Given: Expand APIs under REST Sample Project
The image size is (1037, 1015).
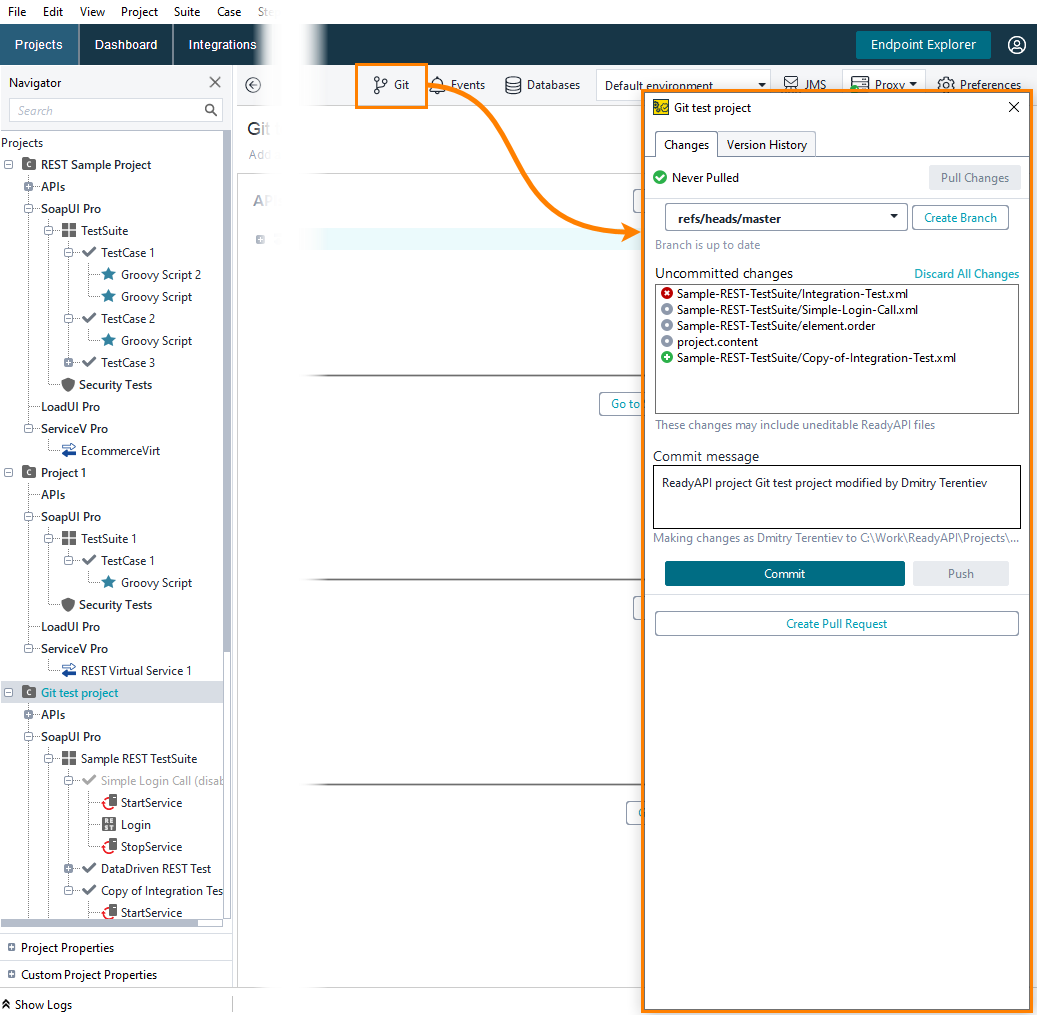Looking at the screenshot, I should coord(28,186).
